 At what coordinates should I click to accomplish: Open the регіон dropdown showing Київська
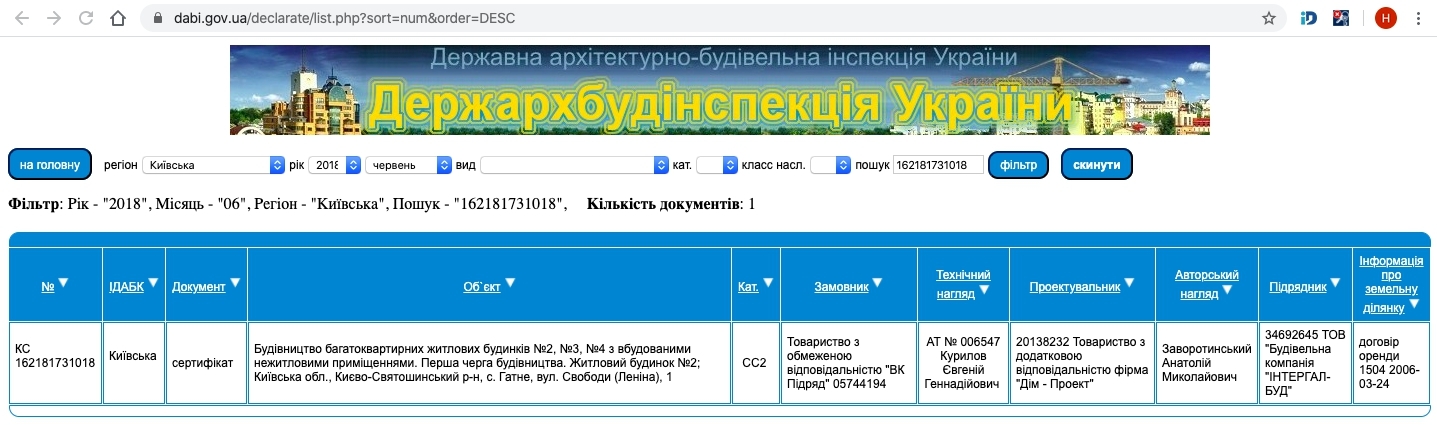[214, 164]
